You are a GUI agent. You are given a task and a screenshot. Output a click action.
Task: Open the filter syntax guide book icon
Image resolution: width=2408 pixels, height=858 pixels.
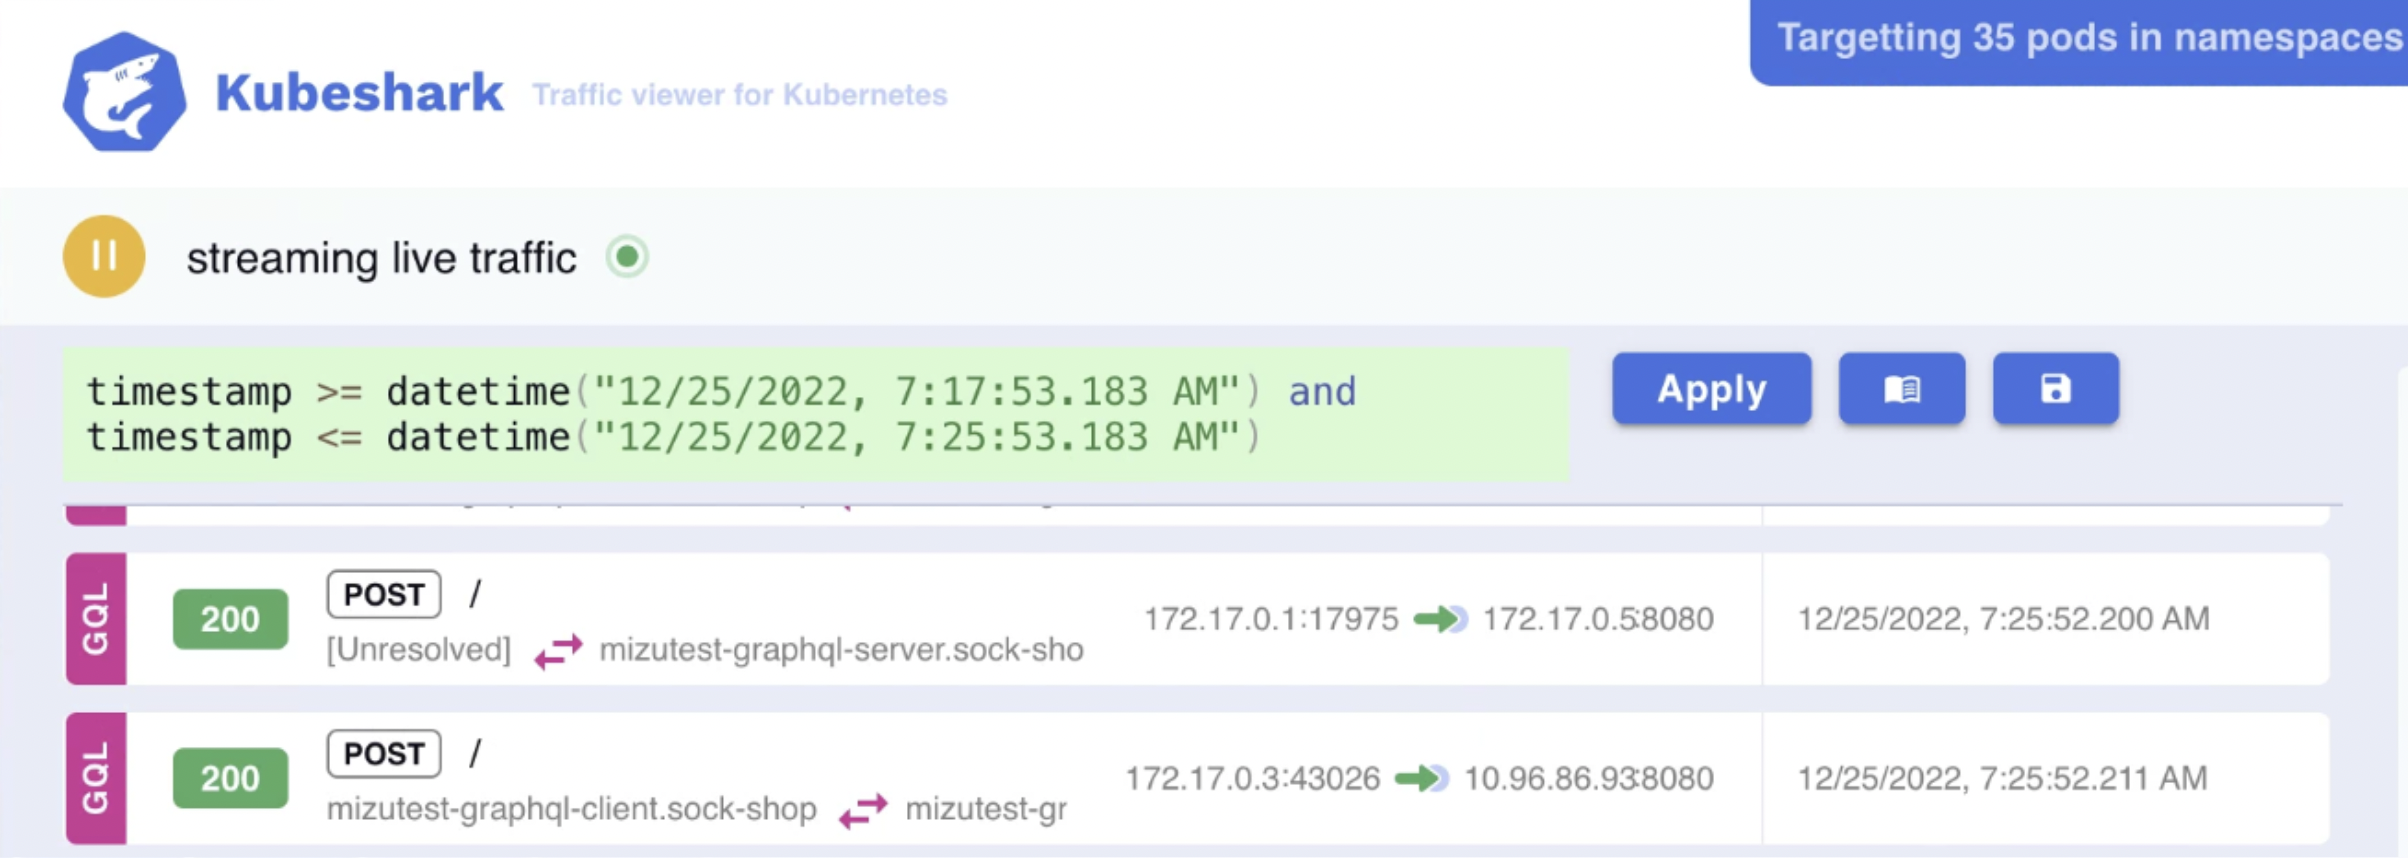pos(1901,389)
